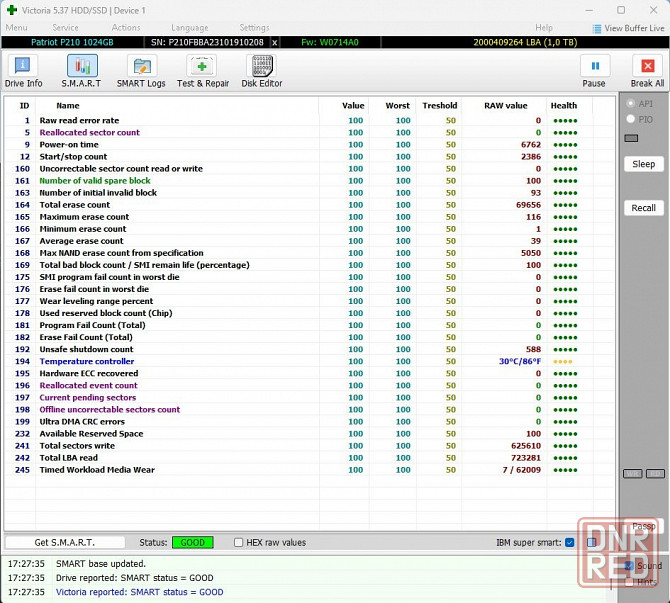Open View Buffer Live
The image size is (670, 603).
[628, 28]
